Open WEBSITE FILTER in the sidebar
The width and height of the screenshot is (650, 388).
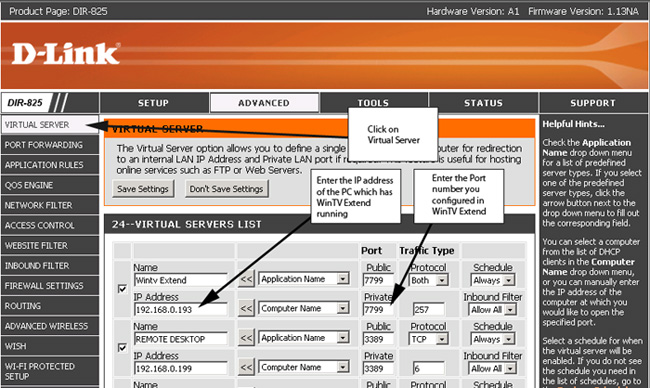tap(50, 245)
